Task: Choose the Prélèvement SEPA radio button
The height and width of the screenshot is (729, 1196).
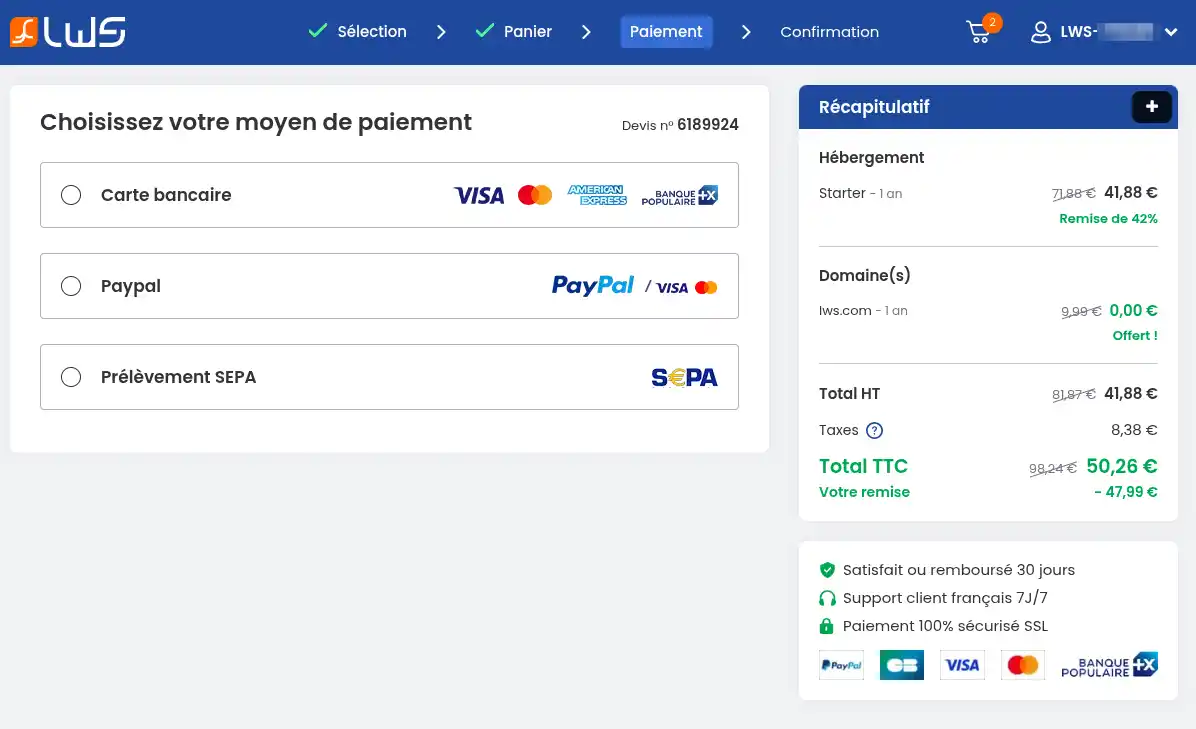Action: click(71, 377)
